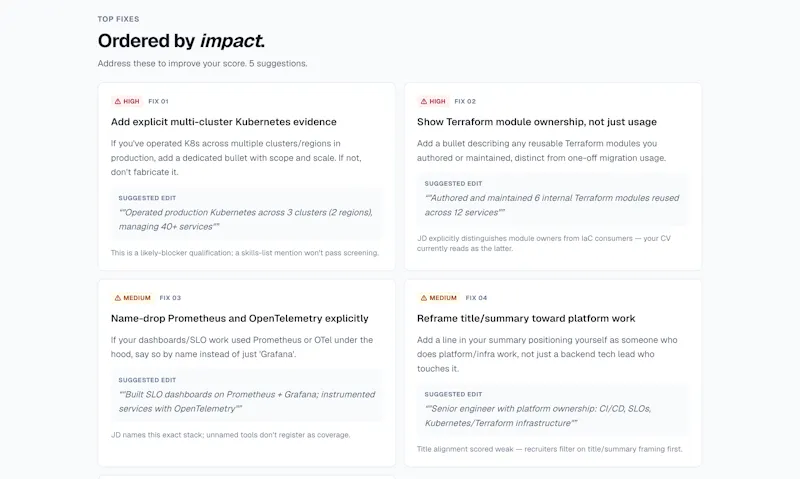
Task: Click the title alignment scored weak note
Action: click(x=549, y=449)
